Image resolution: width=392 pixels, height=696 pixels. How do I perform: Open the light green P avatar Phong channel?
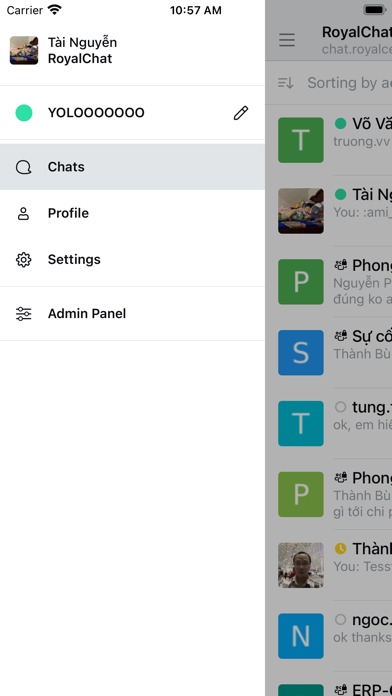[x=301, y=494]
